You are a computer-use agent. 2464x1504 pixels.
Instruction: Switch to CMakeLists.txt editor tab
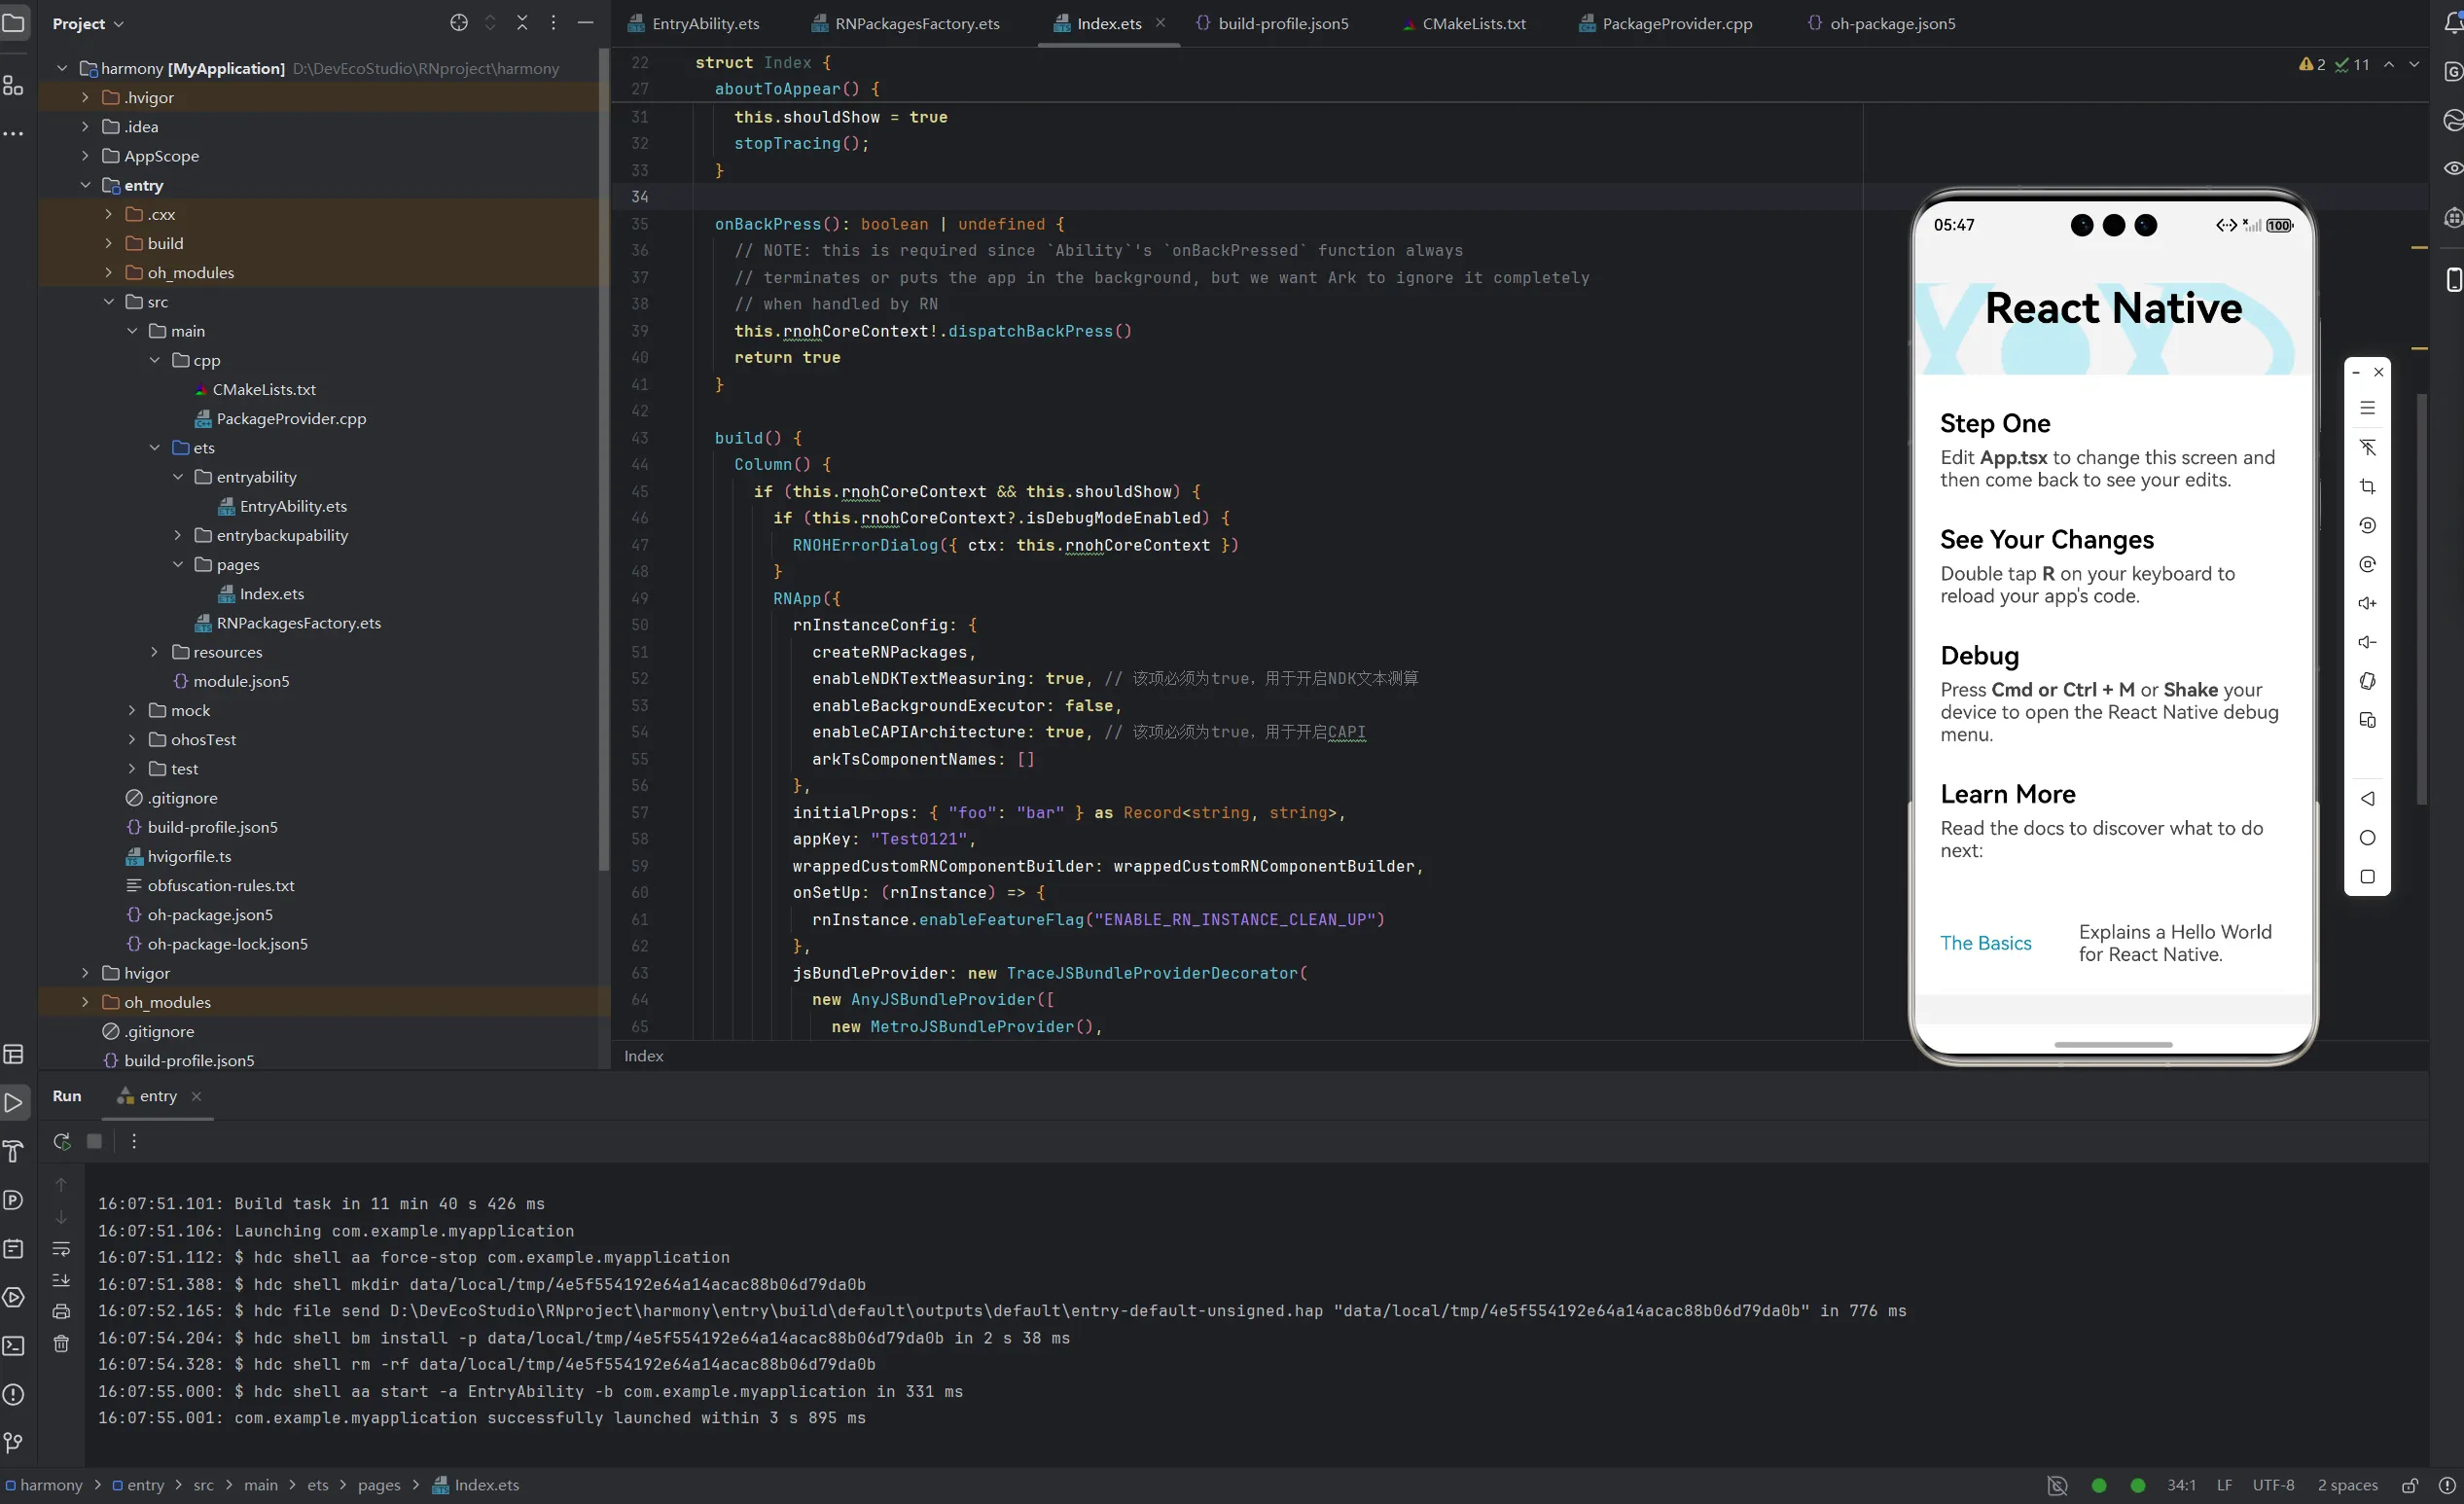coord(1473,23)
